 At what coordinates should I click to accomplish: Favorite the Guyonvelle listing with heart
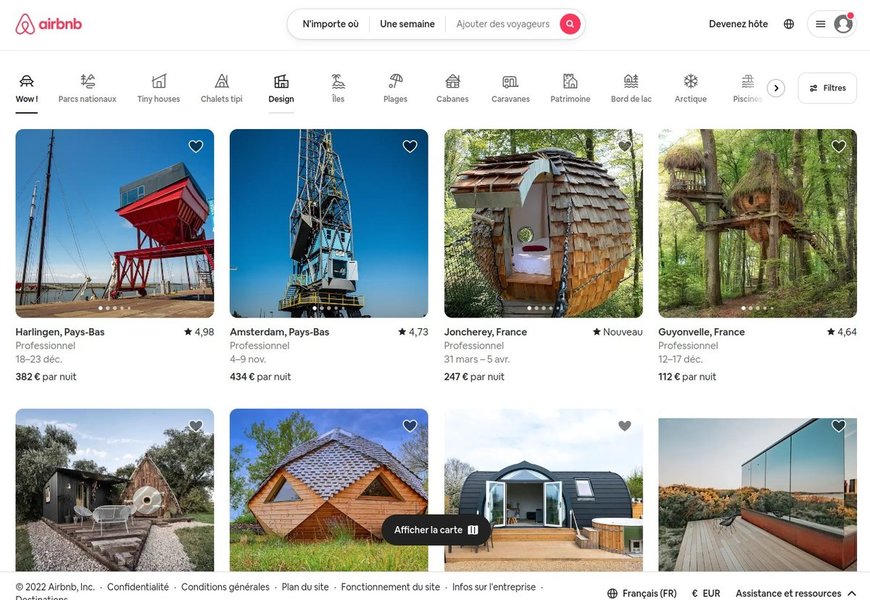pyautogui.click(x=838, y=146)
